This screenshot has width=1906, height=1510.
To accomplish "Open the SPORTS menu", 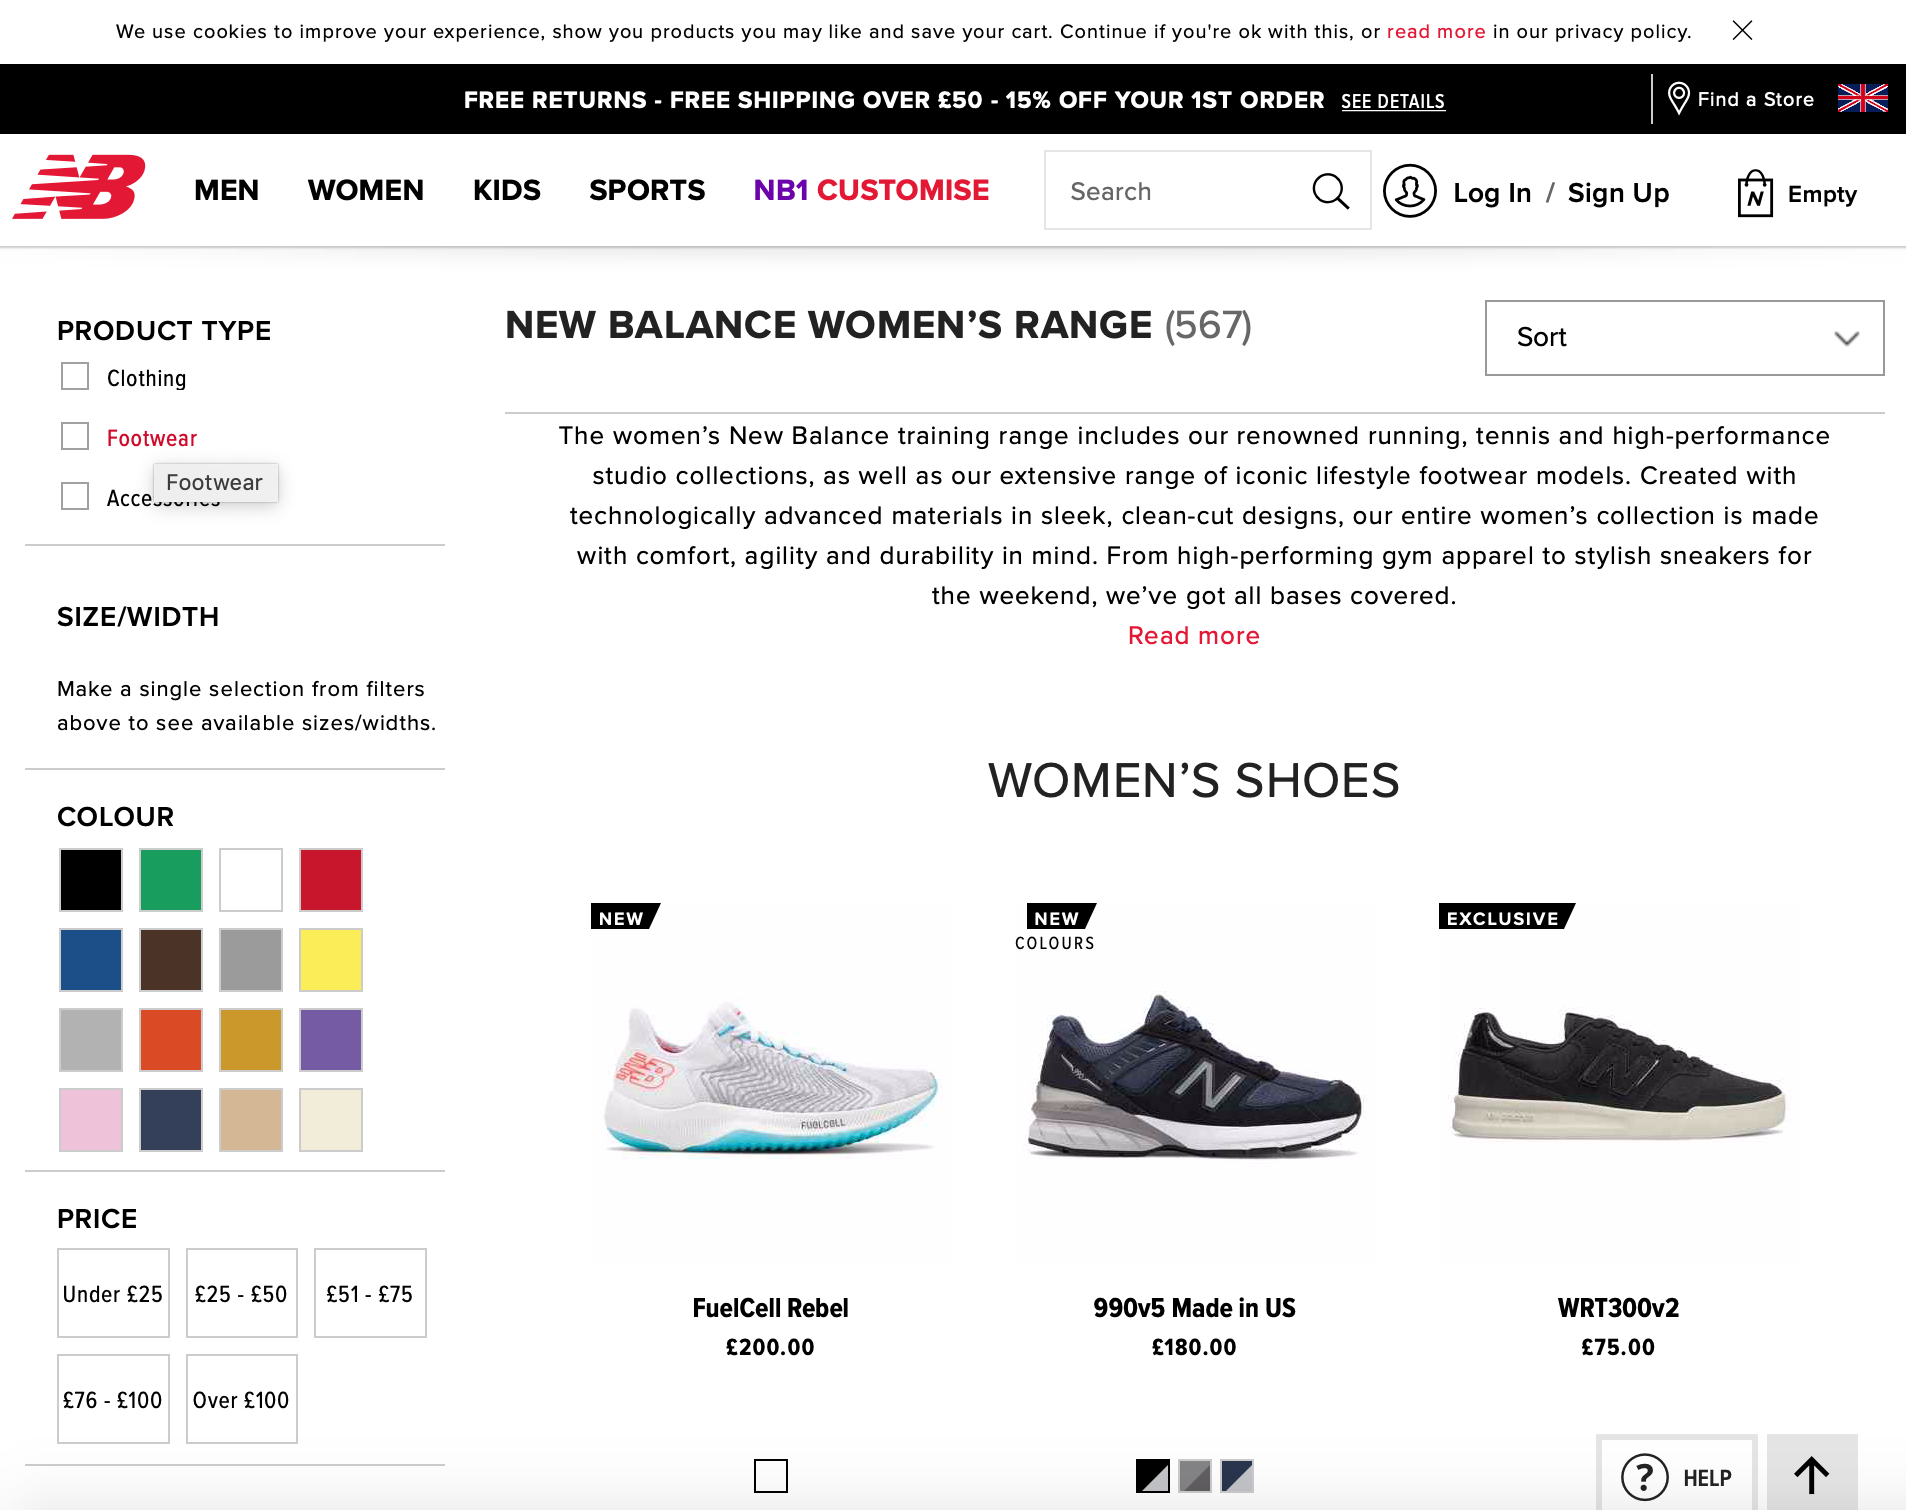I will tap(647, 190).
